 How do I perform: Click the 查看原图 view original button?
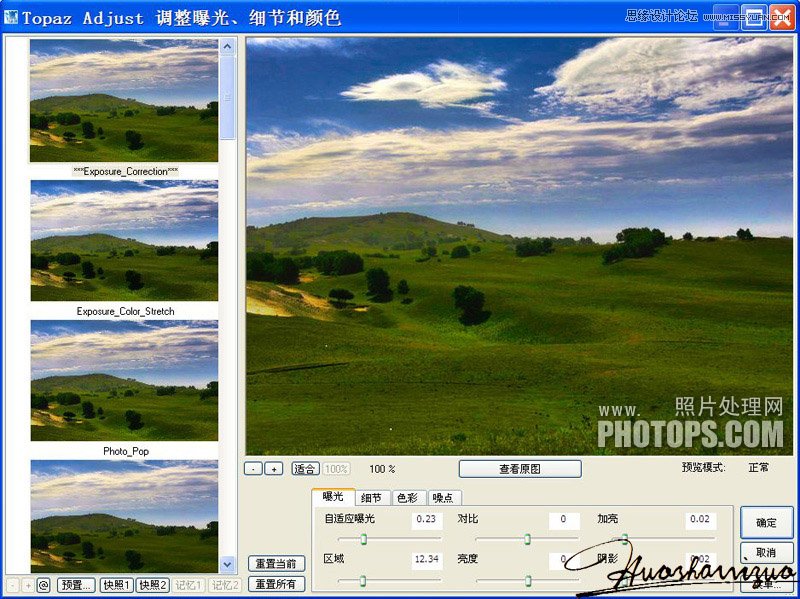[x=520, y=469]
